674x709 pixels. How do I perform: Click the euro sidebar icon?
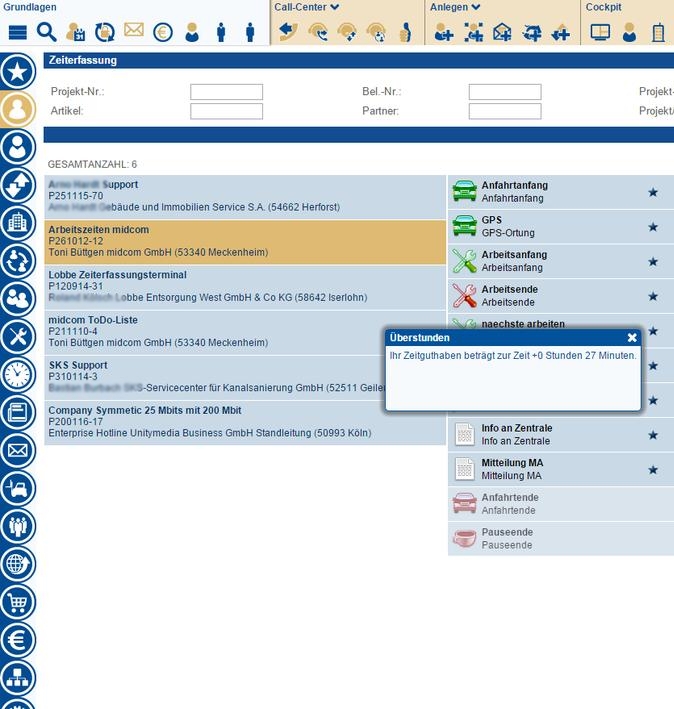(18, 640)
